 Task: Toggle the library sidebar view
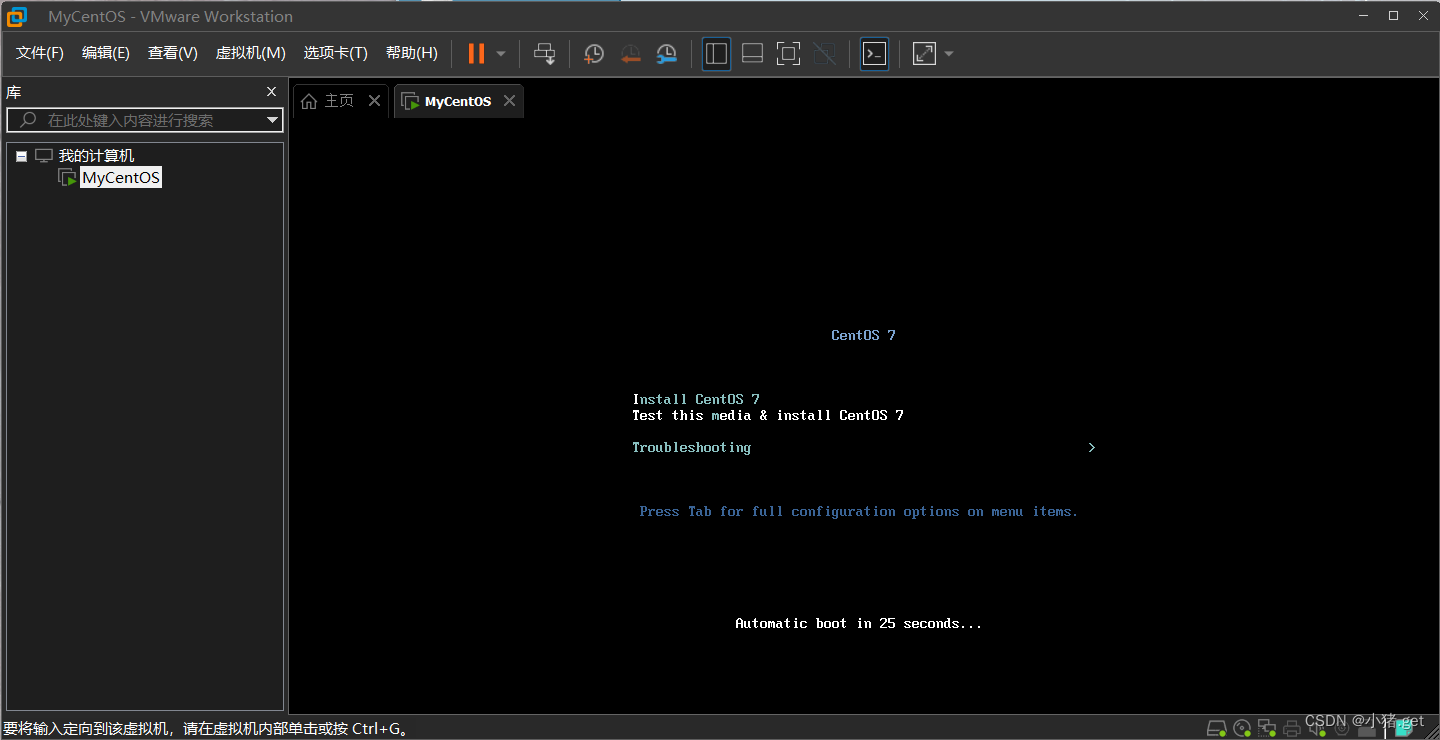click(716, 54)
